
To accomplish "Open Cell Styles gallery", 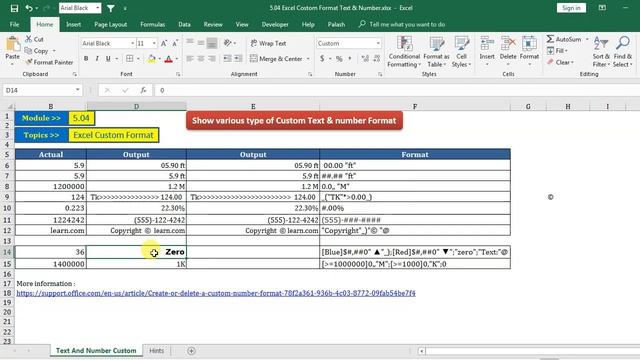I will [462, 52].
